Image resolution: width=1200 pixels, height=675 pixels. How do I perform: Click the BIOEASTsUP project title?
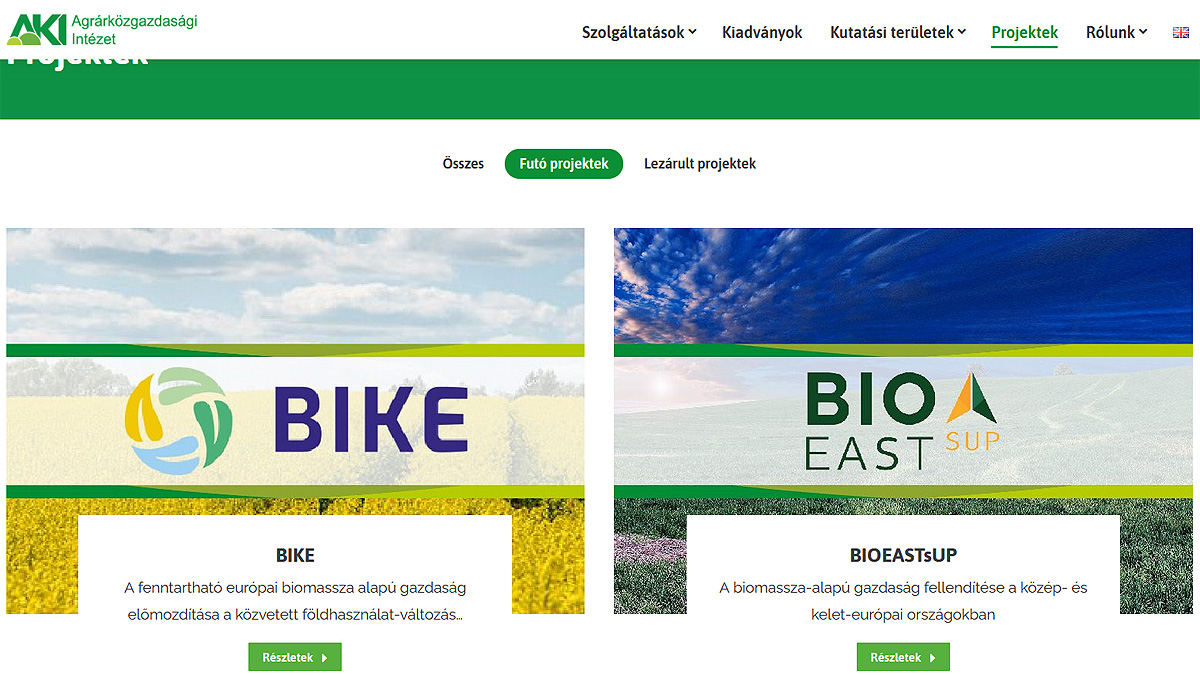[x=903, y=555]
